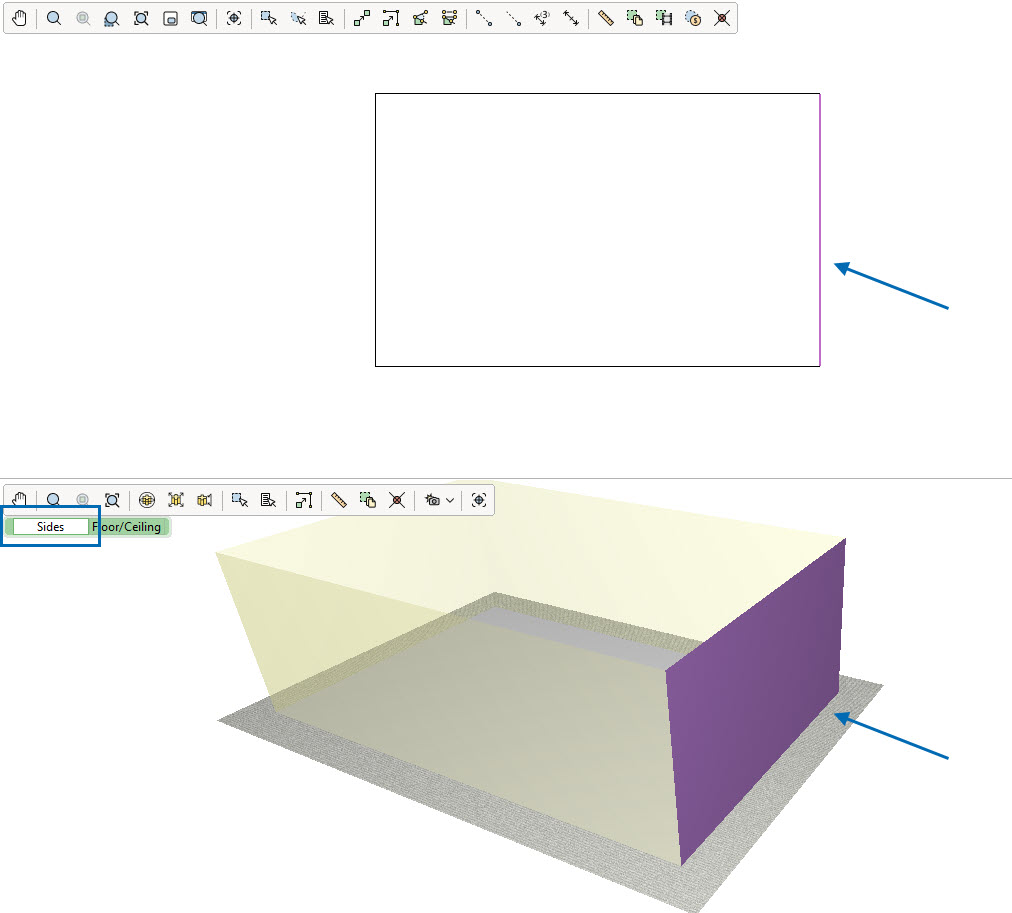The width and height of the screenshot is (1012, 913).
Task: Click the center target icon in top toolbar
Action: click(234, 18)
